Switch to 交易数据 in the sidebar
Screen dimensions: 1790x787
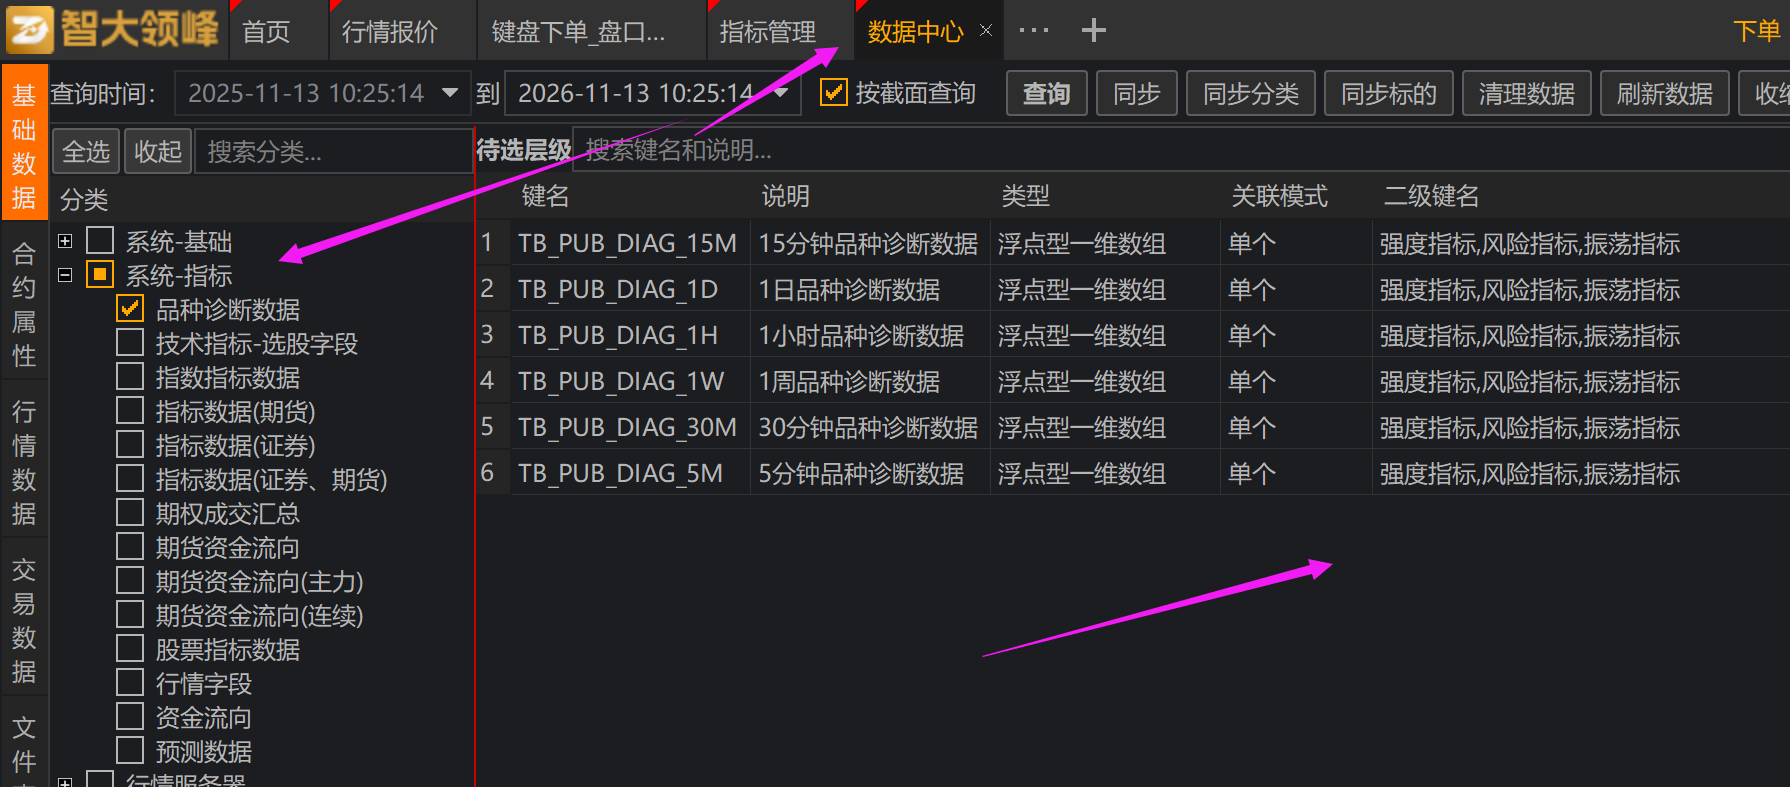(24, 620)
